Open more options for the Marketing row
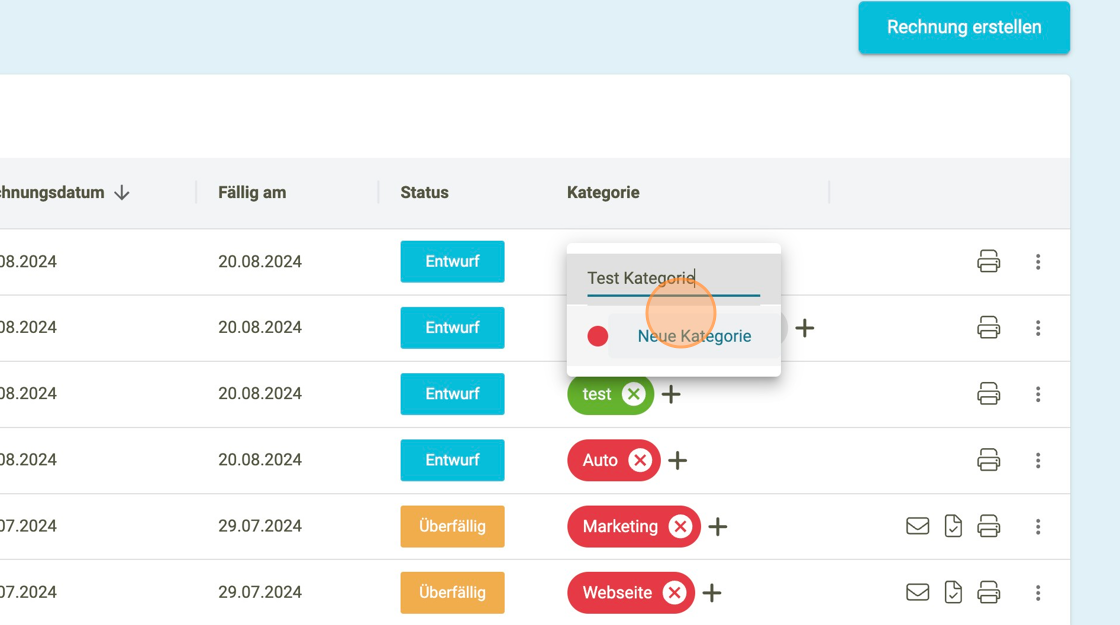 (x=1038, y=526)
